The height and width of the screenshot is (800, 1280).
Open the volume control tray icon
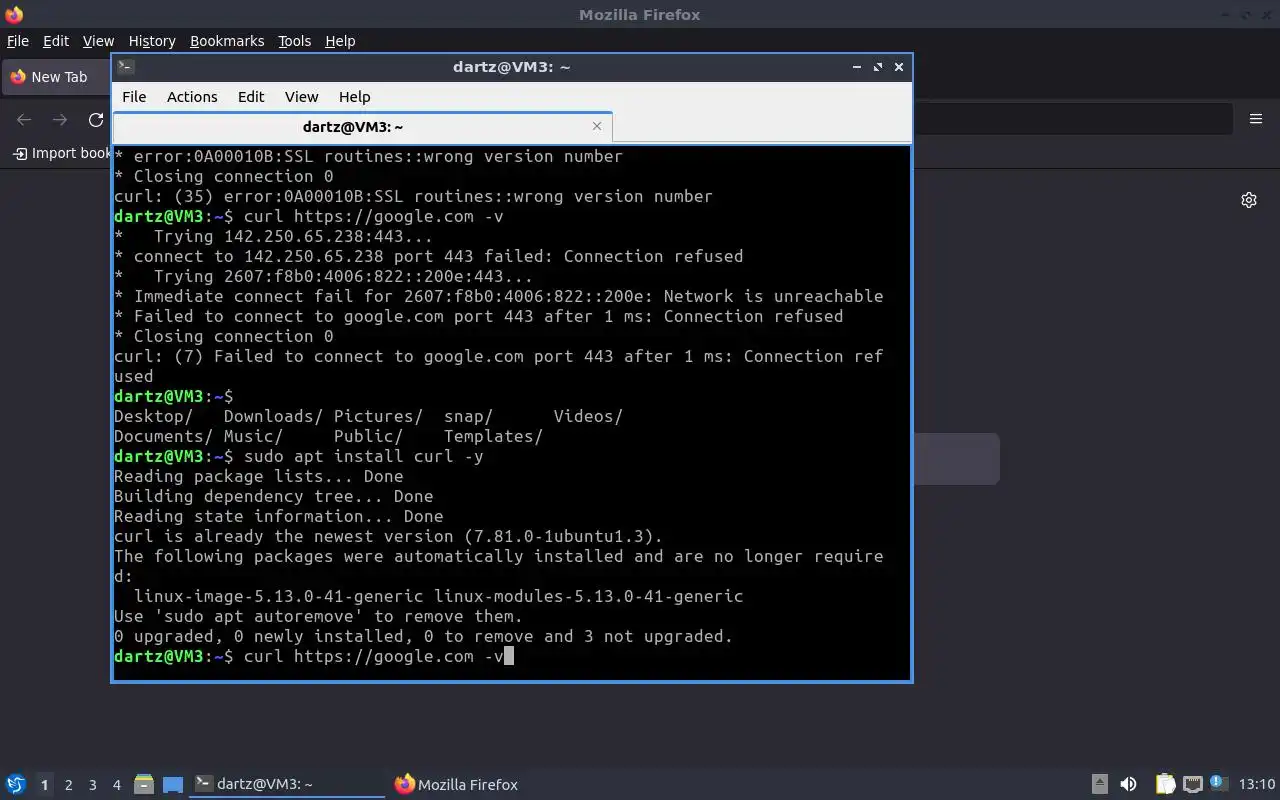1128,784
